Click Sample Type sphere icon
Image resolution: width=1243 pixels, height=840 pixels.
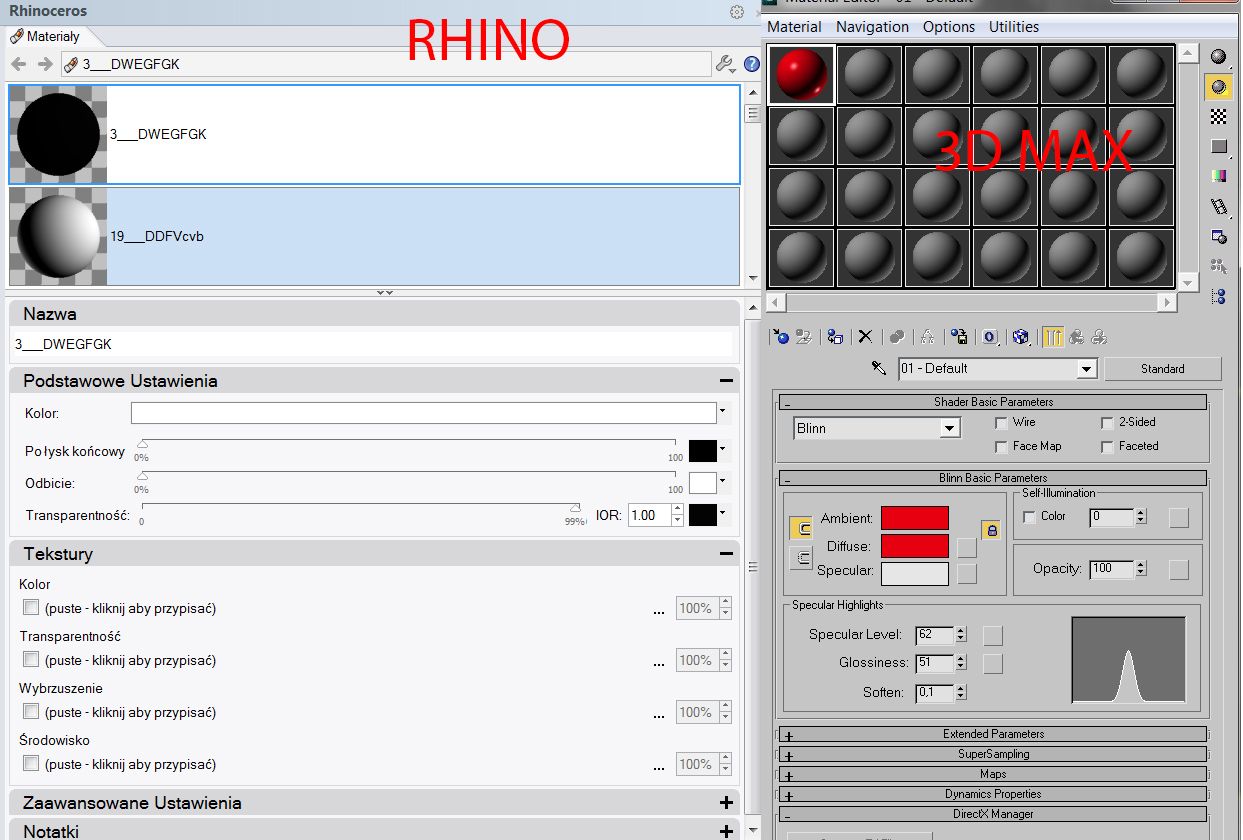pyautogui.click(x=1218, y=57)
